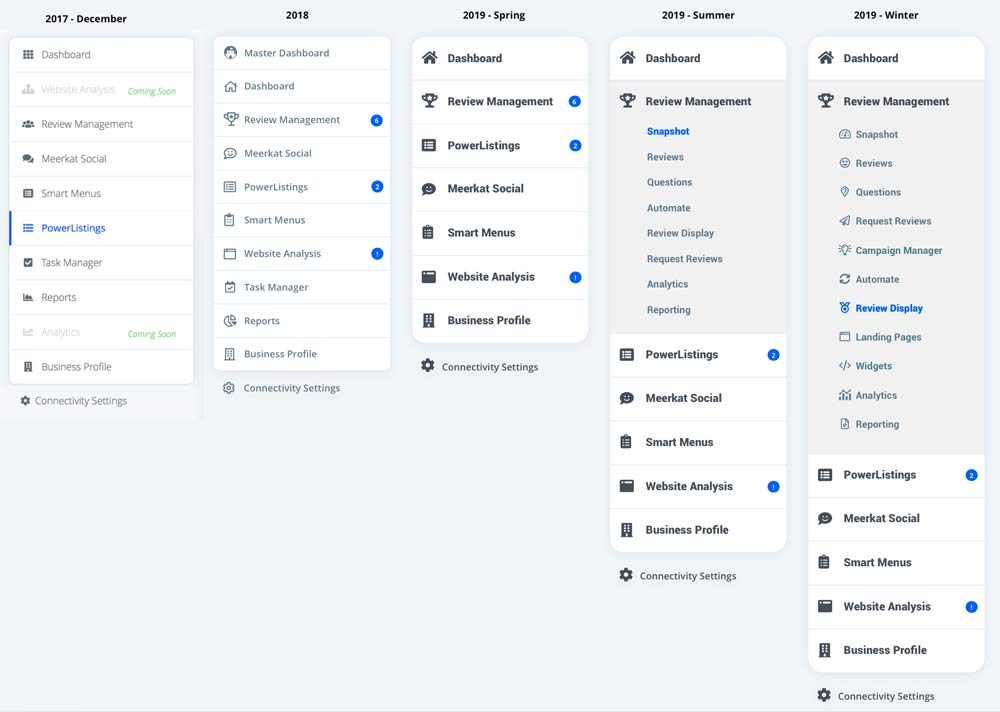
Task: Click the Master Dashboard icon in the 2018 menu
Action: click(230, 52)
